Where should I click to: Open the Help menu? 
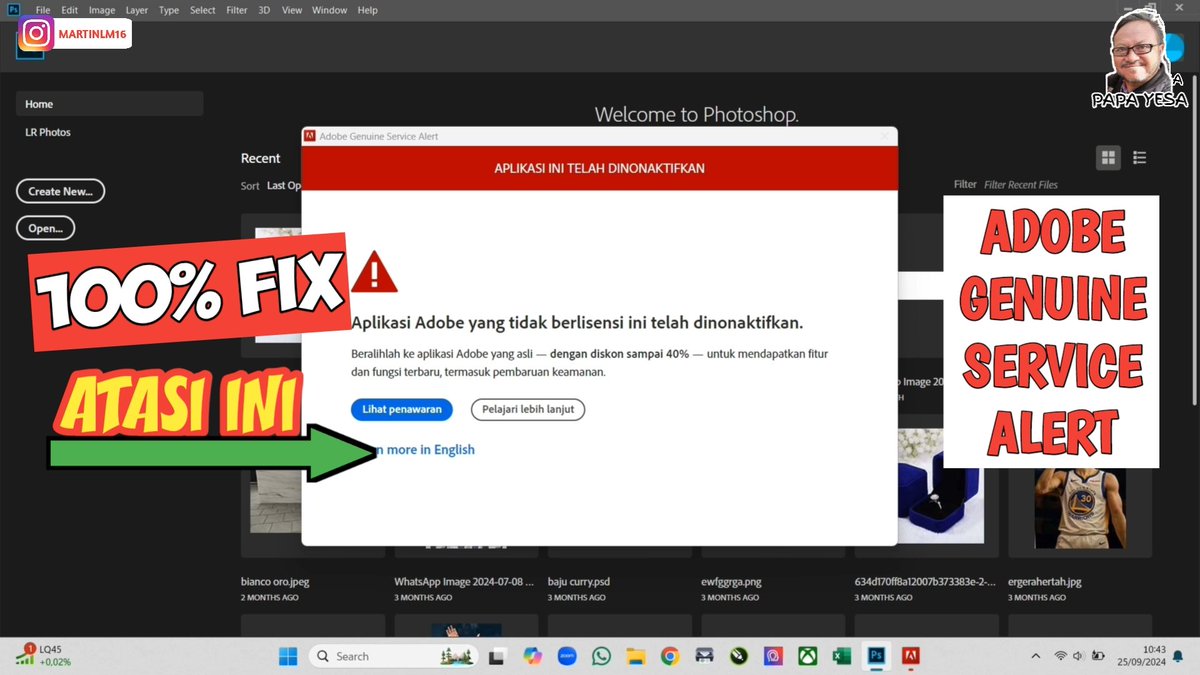tap(368, 10)
